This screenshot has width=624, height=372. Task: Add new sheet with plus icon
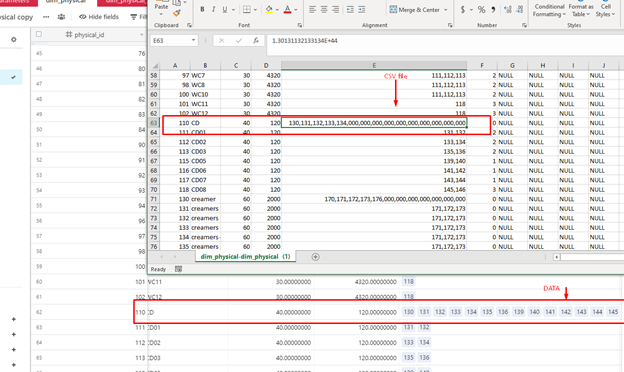(x=315, y=257)
